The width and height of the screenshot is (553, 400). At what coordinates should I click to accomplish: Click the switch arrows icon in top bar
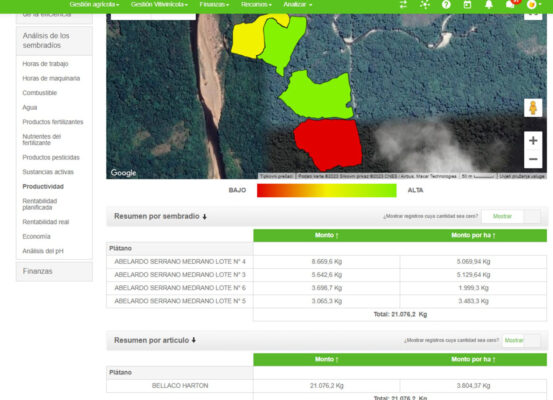pyautogui.click(x=403, y=5)
